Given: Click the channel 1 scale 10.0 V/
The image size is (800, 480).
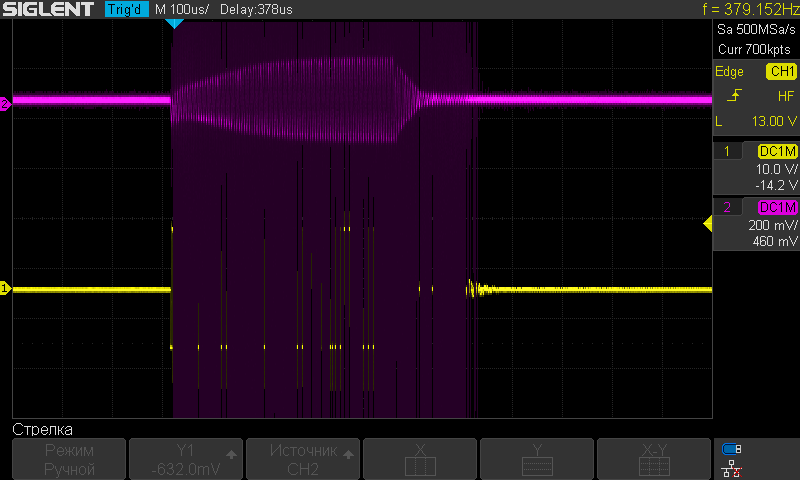Looking at the screenshot, I should [776, 169].
